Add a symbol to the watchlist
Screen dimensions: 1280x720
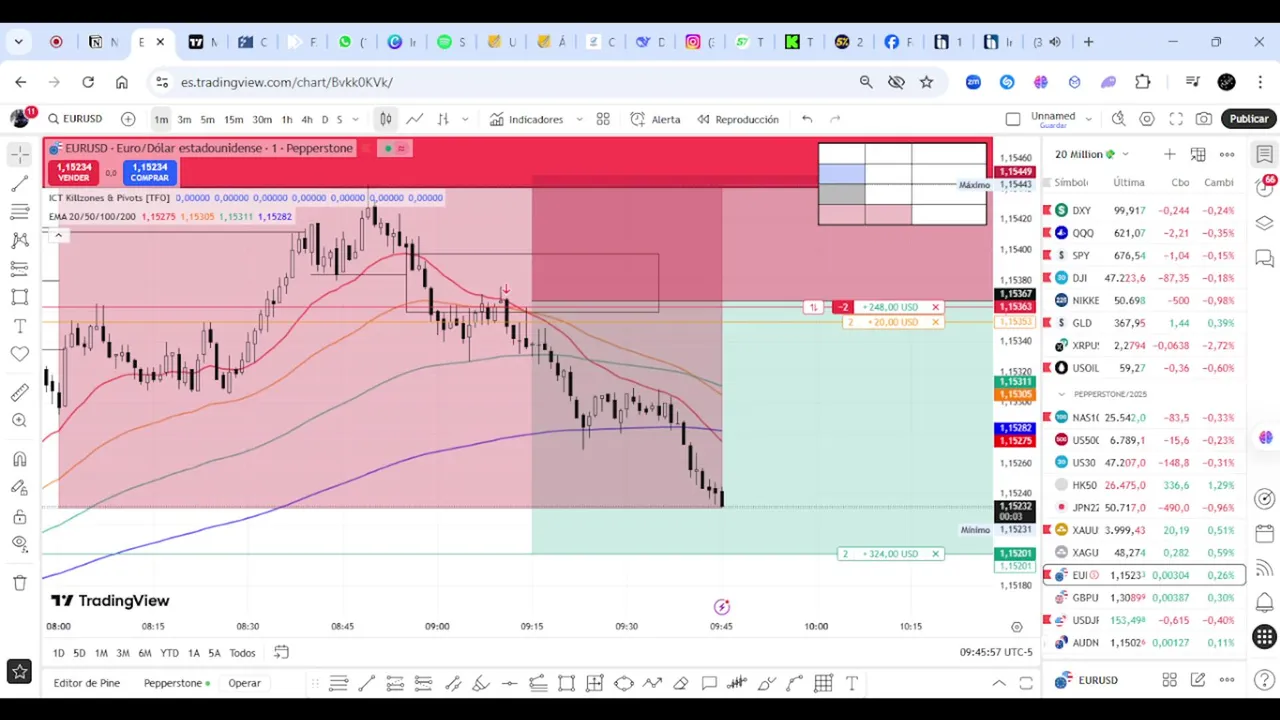click(1169, 154)
